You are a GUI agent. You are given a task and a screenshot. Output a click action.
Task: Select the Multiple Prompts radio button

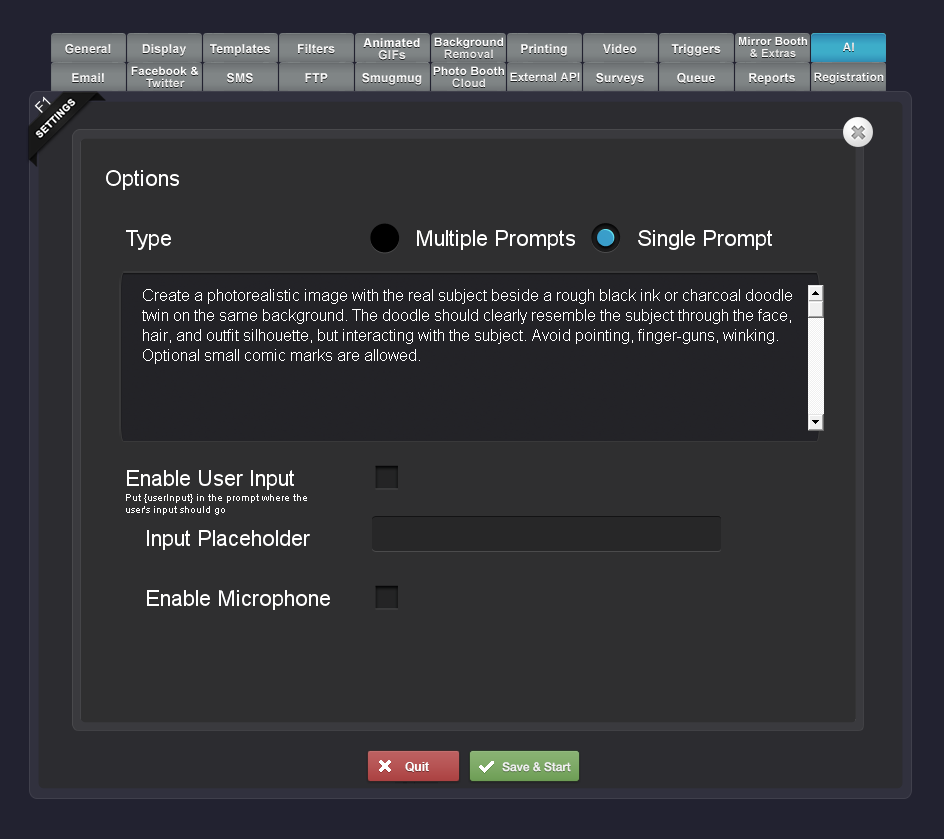tap(384, 238)
